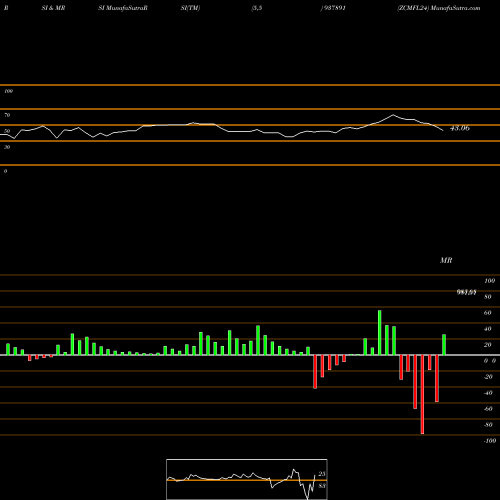The image size is (500, 500).
Task: Click the MR axis label -60
Action: click(488, 409)
